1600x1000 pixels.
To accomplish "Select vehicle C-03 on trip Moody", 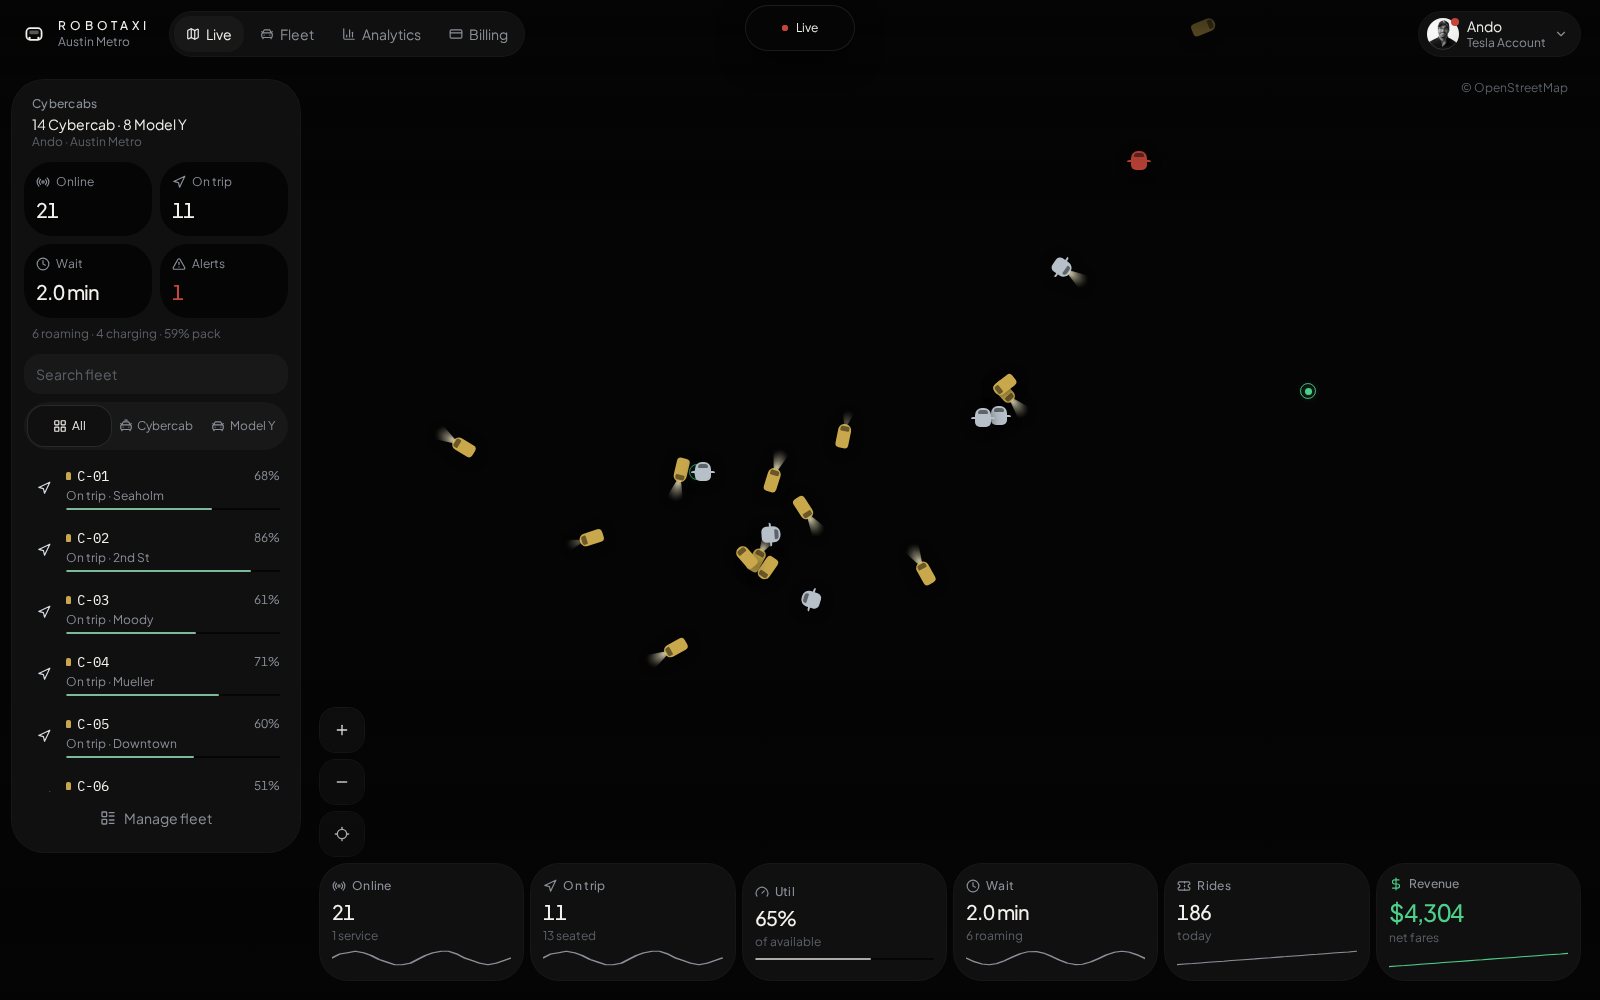I will (156, 611).
